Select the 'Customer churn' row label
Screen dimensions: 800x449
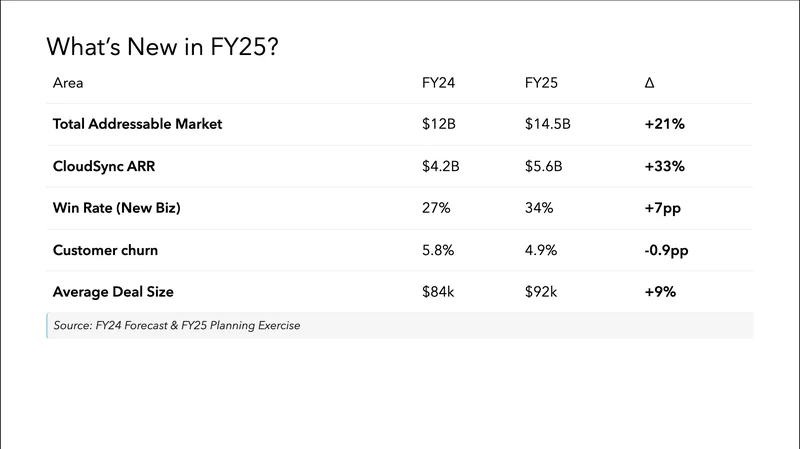pos(105,250)
